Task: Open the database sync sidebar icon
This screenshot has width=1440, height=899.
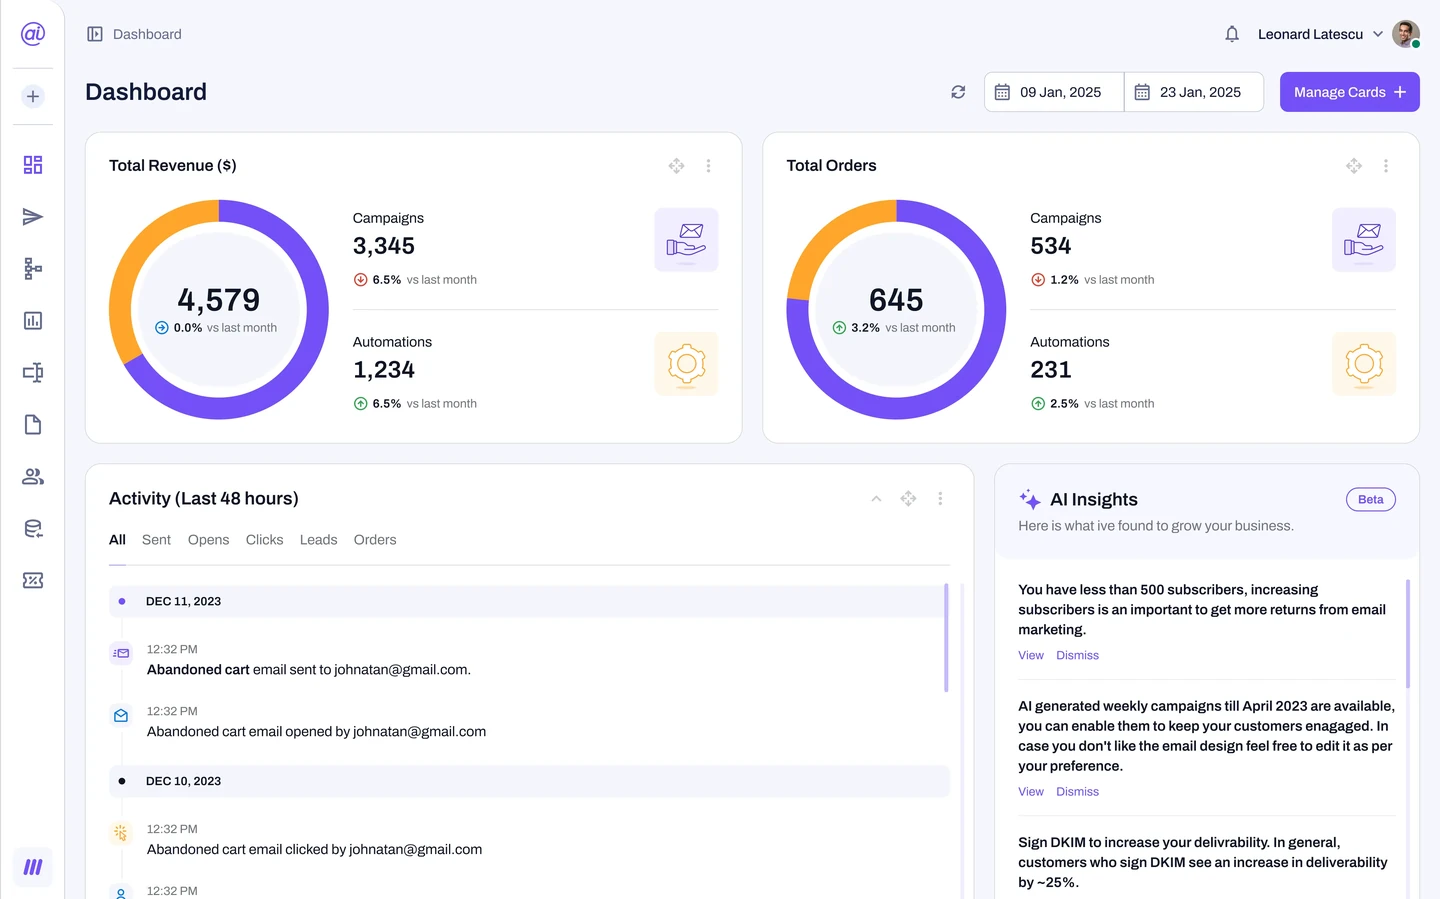Action: (33, 529)
